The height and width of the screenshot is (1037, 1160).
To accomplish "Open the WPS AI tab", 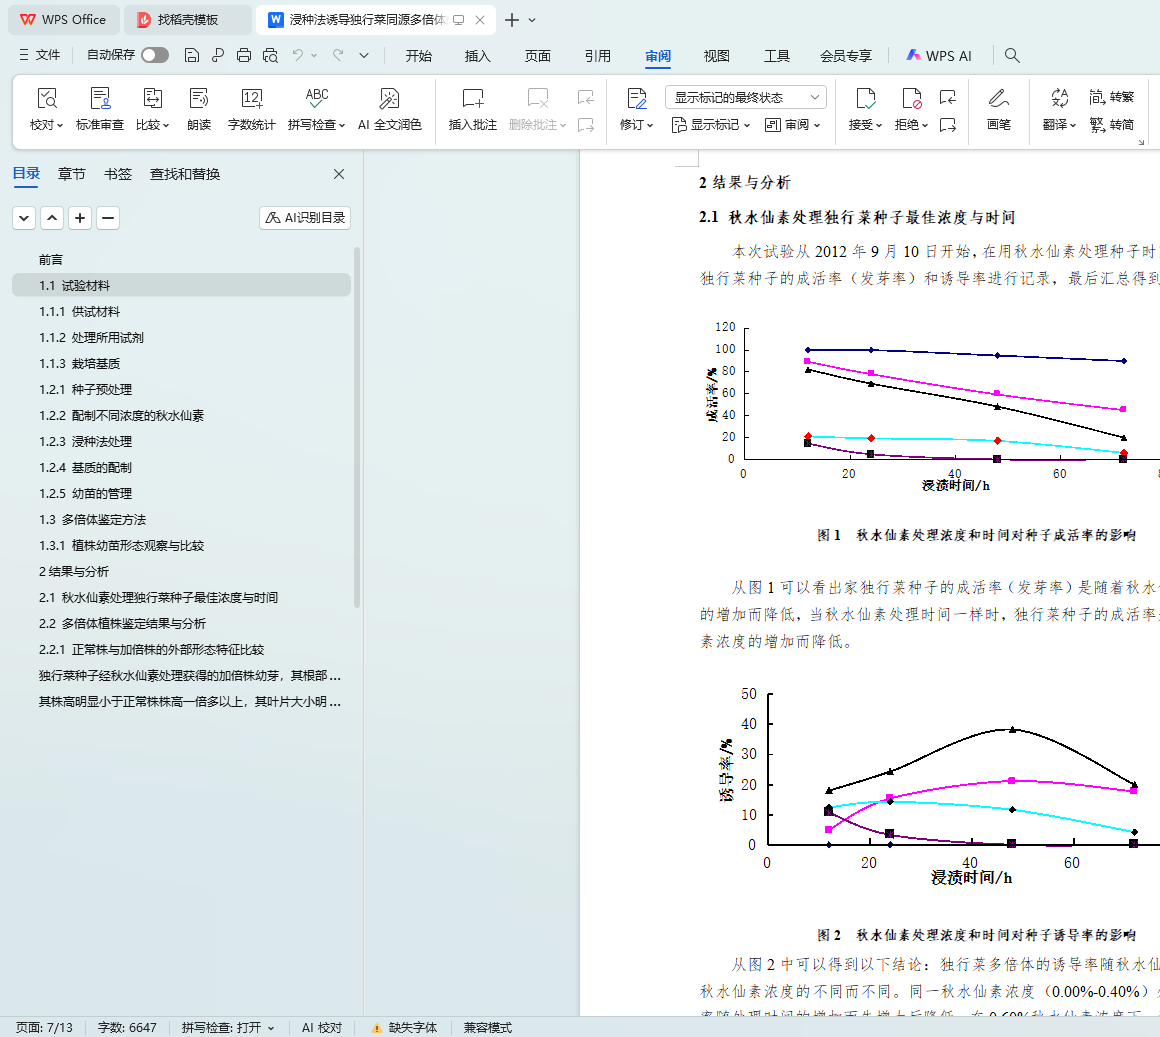I will [x=939, y=56].
